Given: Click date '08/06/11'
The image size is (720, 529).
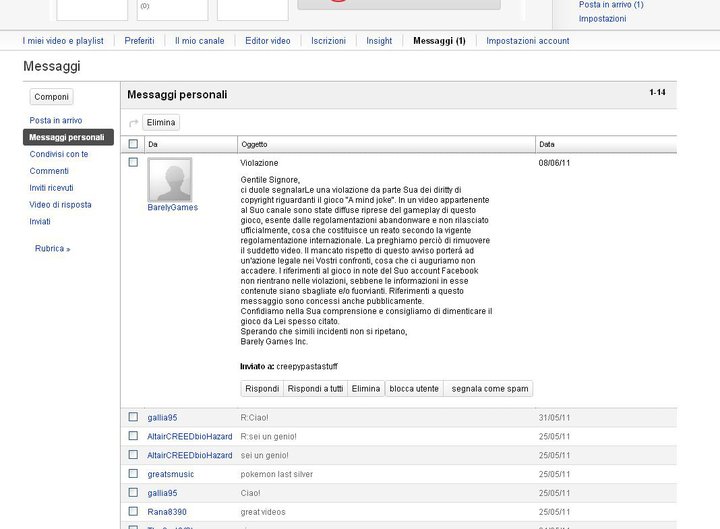Looking at the screenshot, I should click(x=554, y=163).
